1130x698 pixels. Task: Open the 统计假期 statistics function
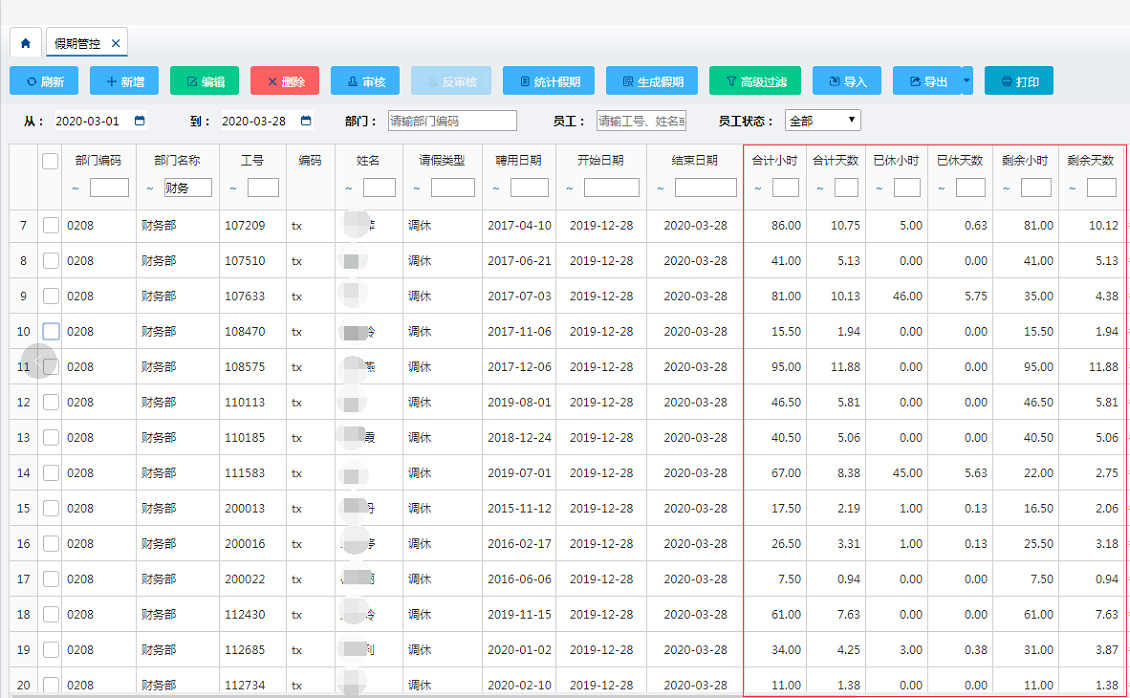548,81
